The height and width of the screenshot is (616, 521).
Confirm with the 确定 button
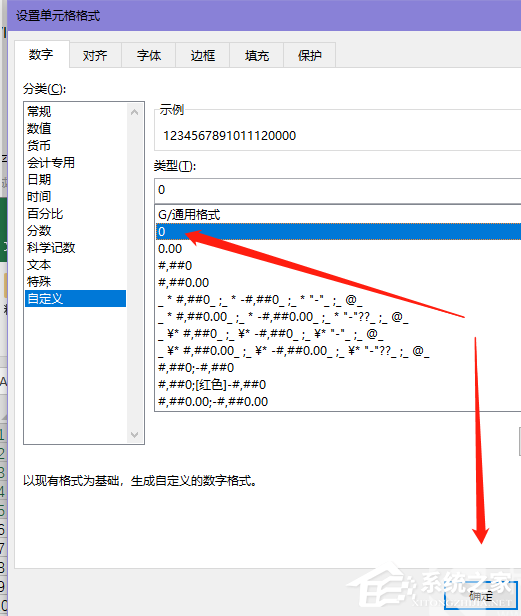point(481,596)
